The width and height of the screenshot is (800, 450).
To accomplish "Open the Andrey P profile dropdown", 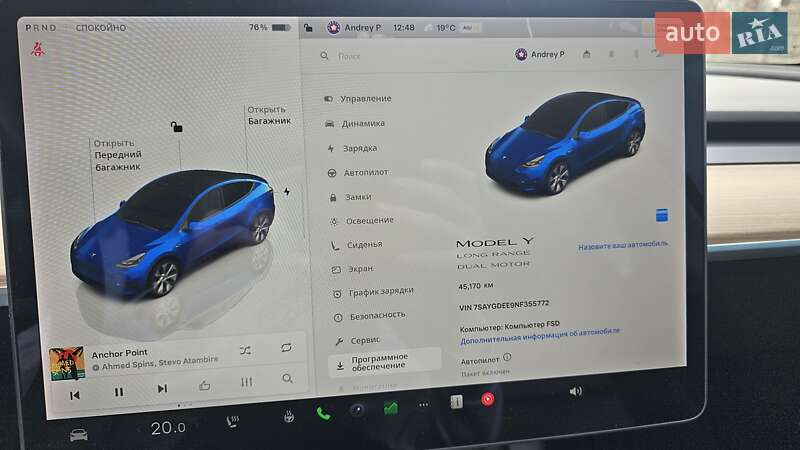I will [x=540, y=54].
